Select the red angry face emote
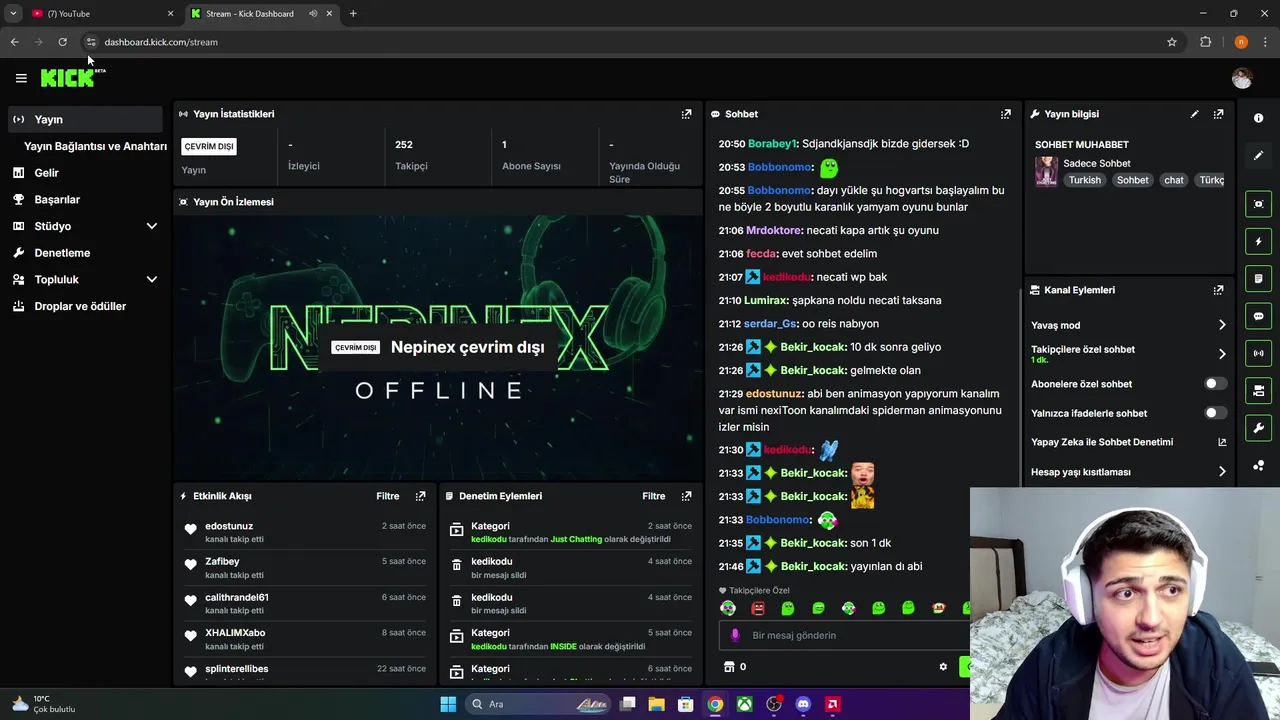 (758, 608)
